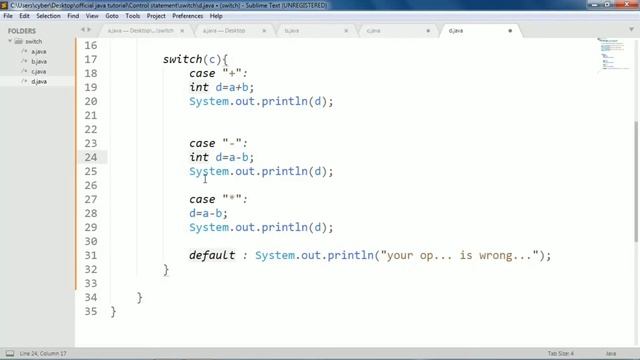
Task: Close the b.java tab
Action: pyautogui.click(x=346, y=31)
